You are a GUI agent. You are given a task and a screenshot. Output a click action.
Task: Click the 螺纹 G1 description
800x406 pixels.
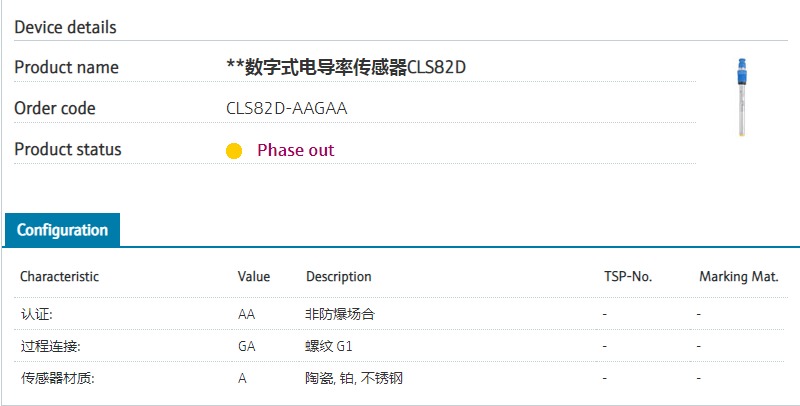(x=329, y=346)
